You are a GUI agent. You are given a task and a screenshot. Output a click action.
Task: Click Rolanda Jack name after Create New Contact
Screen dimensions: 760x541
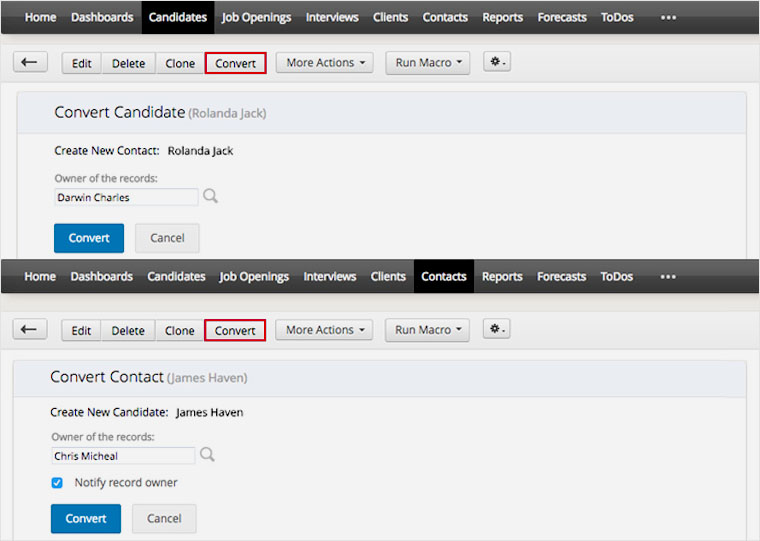pyautogui.click(x=200, y=151)
